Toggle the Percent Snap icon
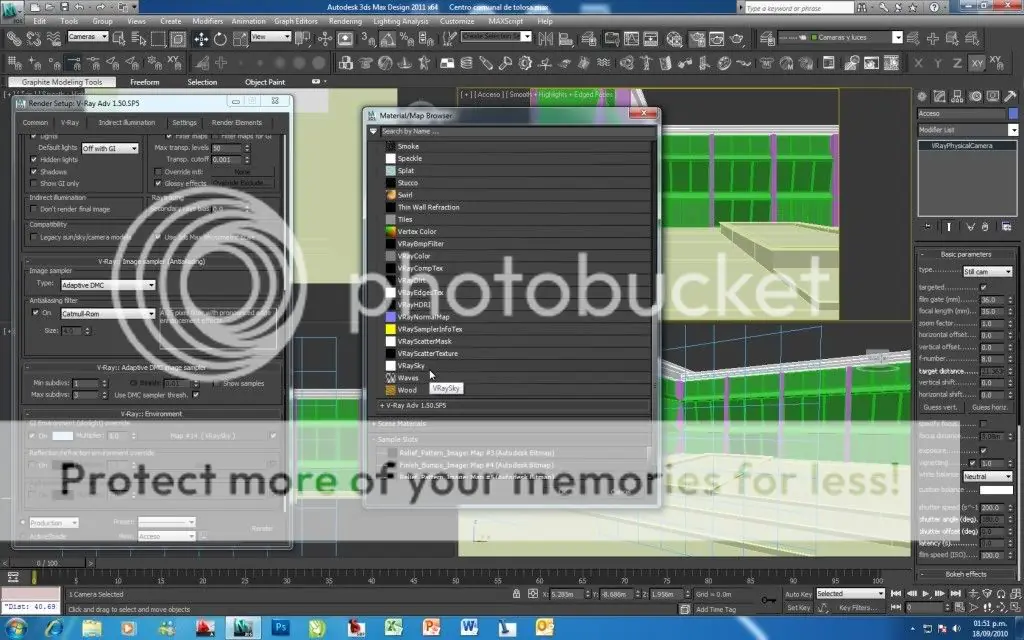1024x640 pixels. tap(407, 39)
